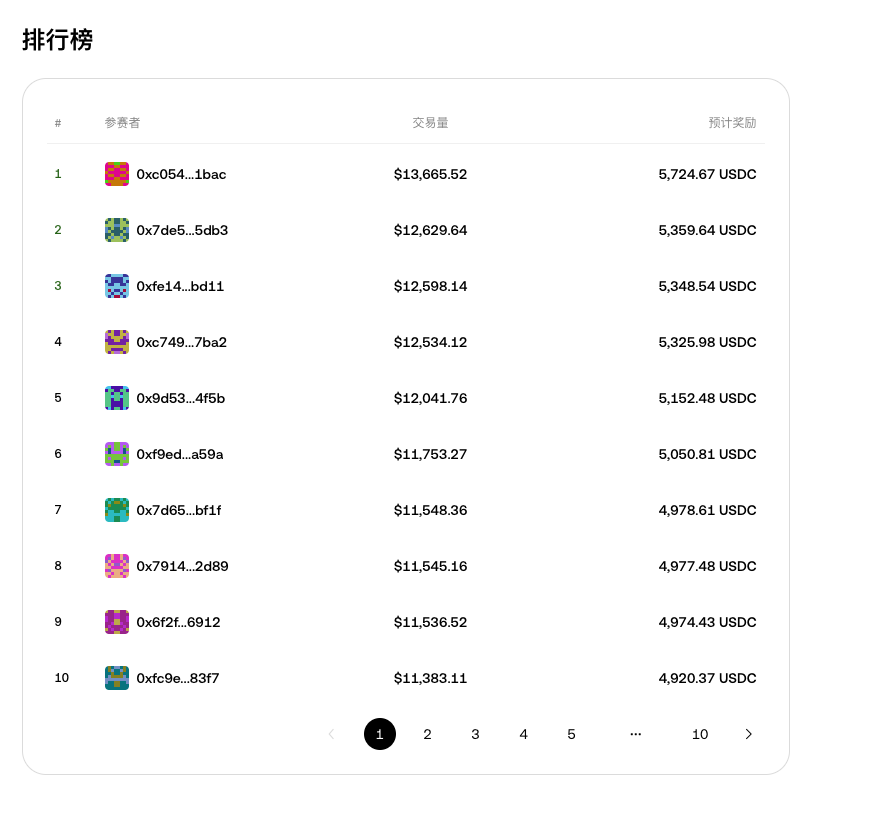Click volume value $11,545.16
Image resolution: width=889 pixels, height=827 pixels.
coord(430,566)
